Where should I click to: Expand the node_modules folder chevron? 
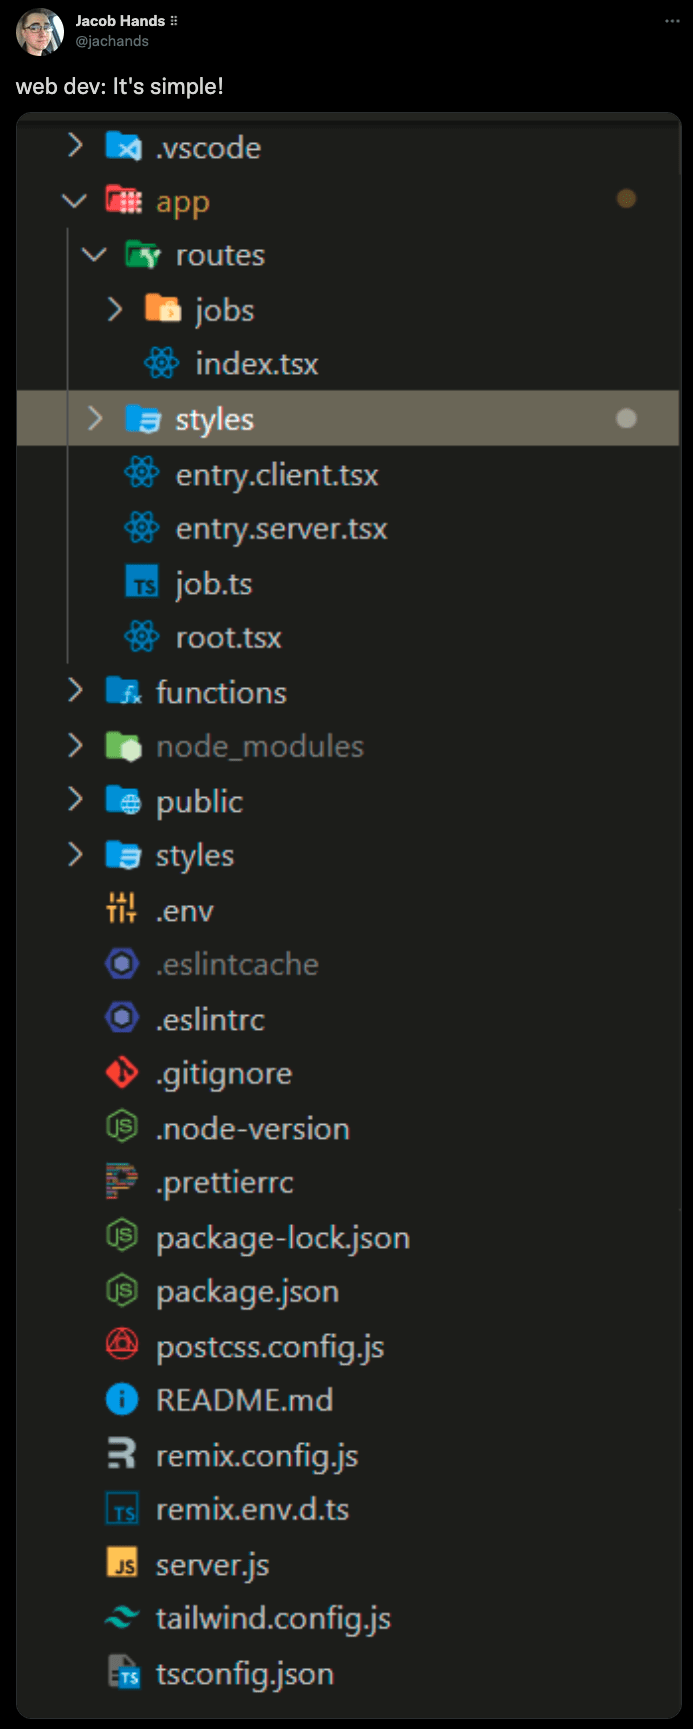[x=75, y=745]
